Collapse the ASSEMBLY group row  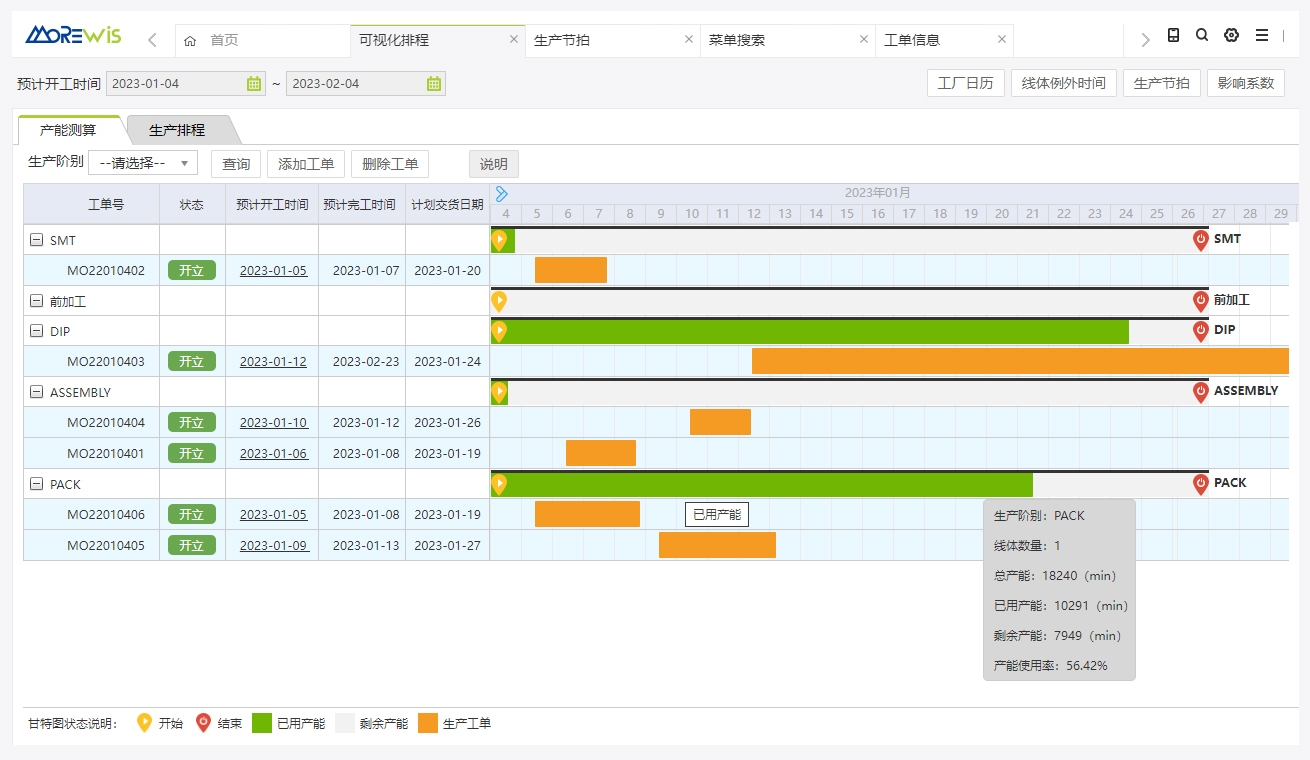(x=37, y=393)
